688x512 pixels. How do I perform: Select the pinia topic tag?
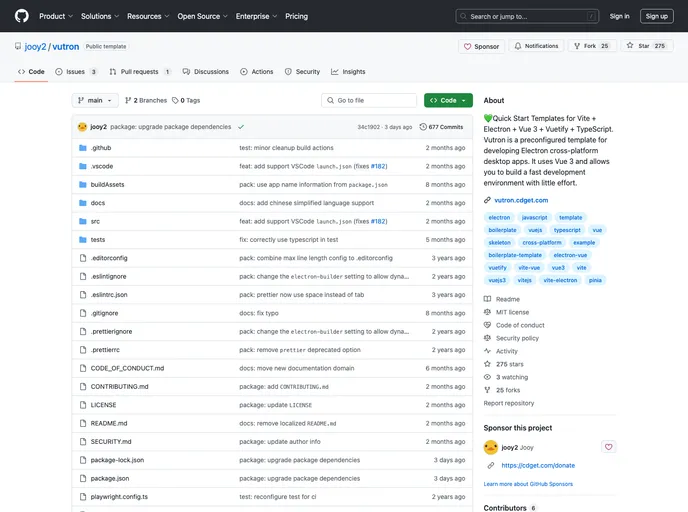595,280
